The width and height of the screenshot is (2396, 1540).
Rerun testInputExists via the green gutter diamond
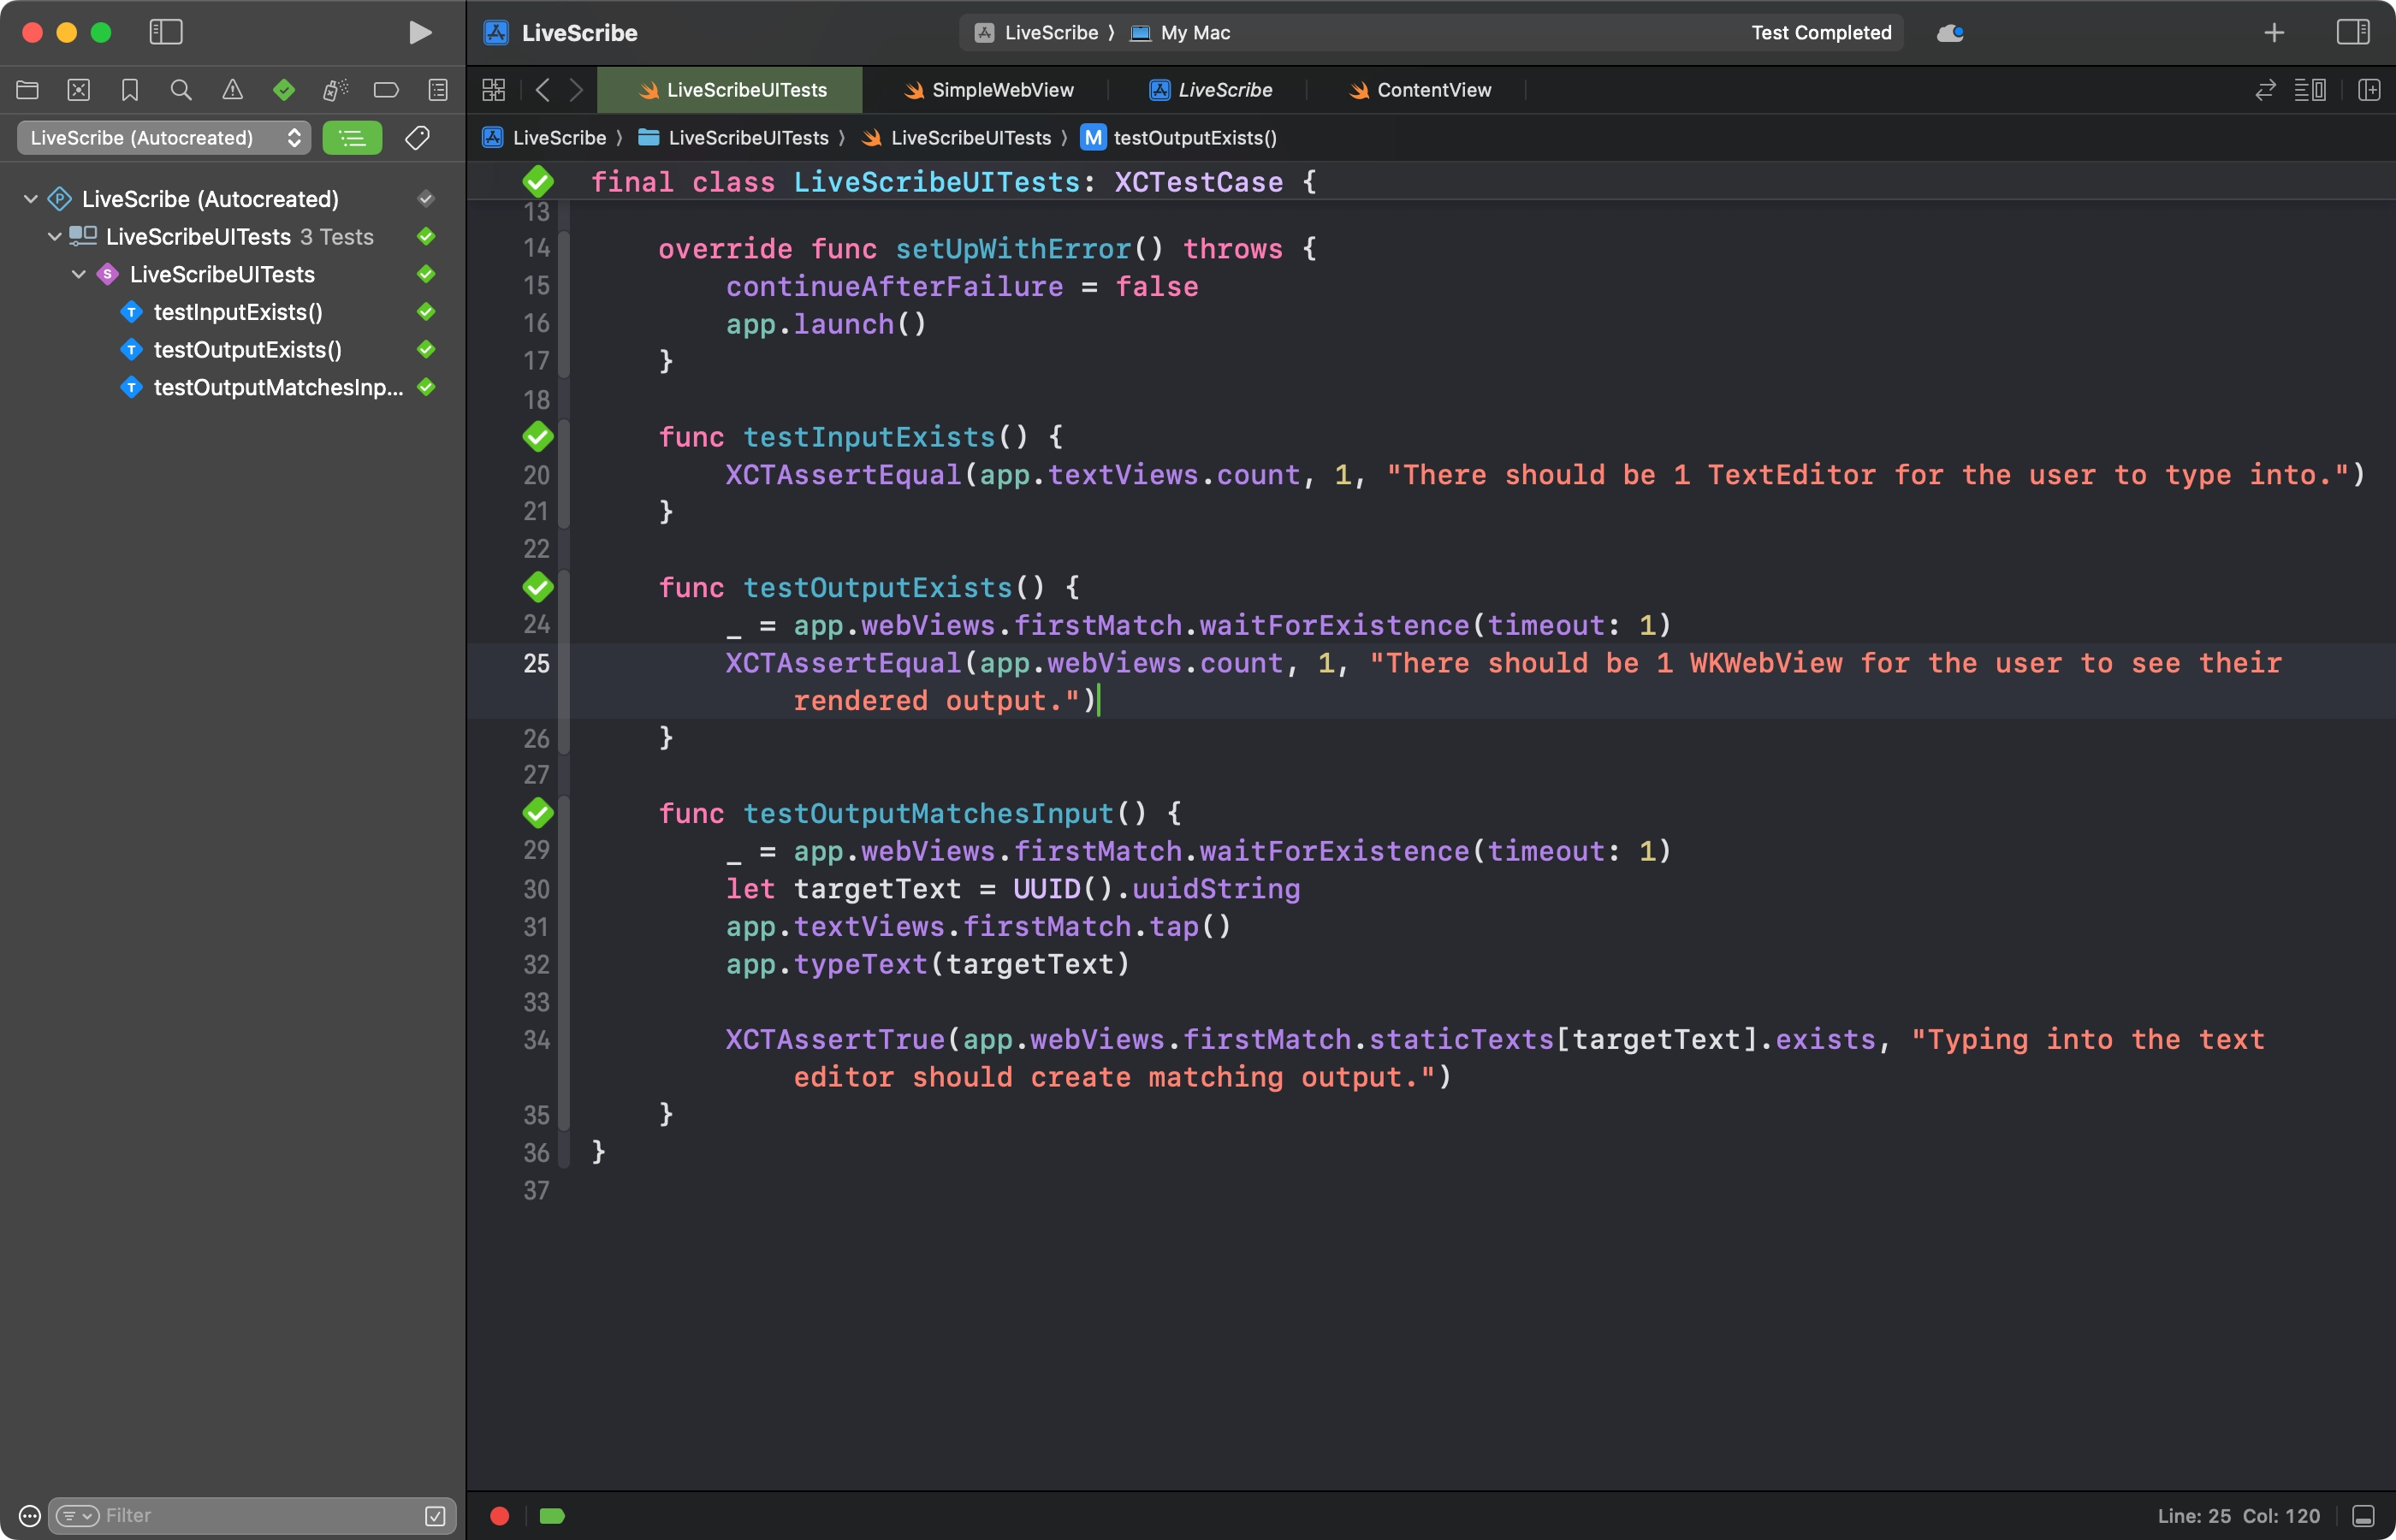(538, 437)
